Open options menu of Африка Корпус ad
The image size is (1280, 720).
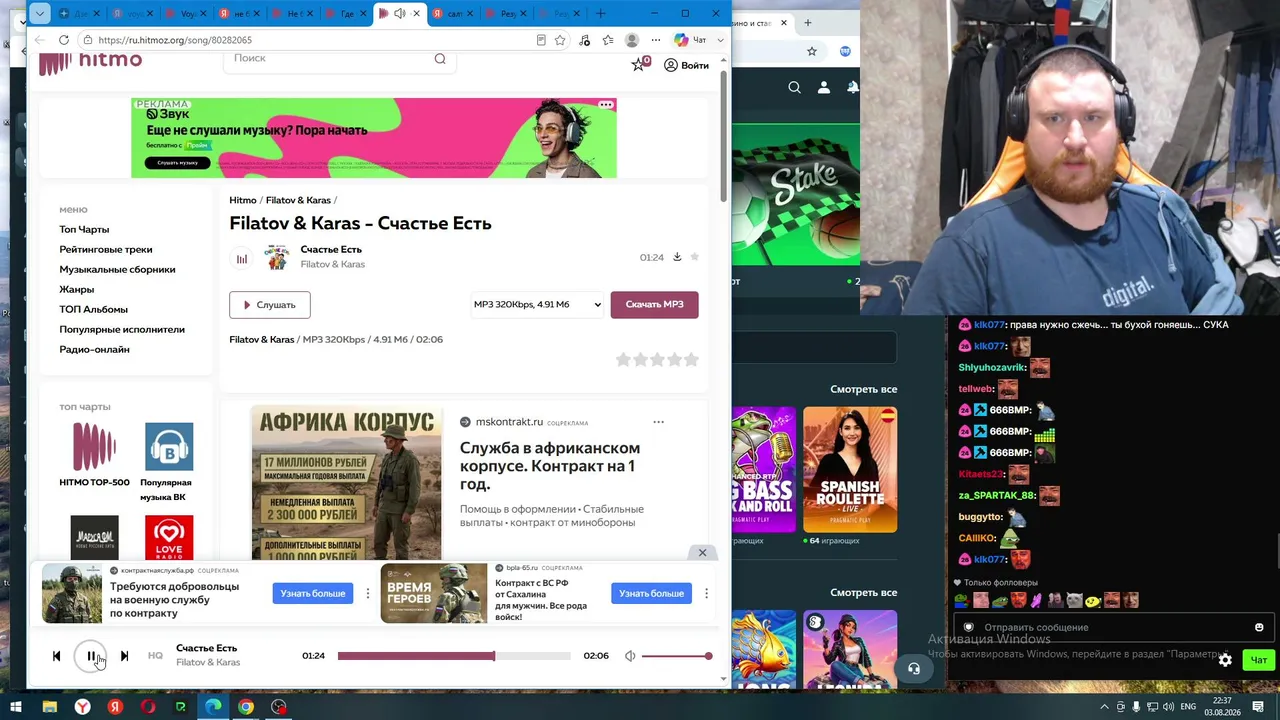658,422
